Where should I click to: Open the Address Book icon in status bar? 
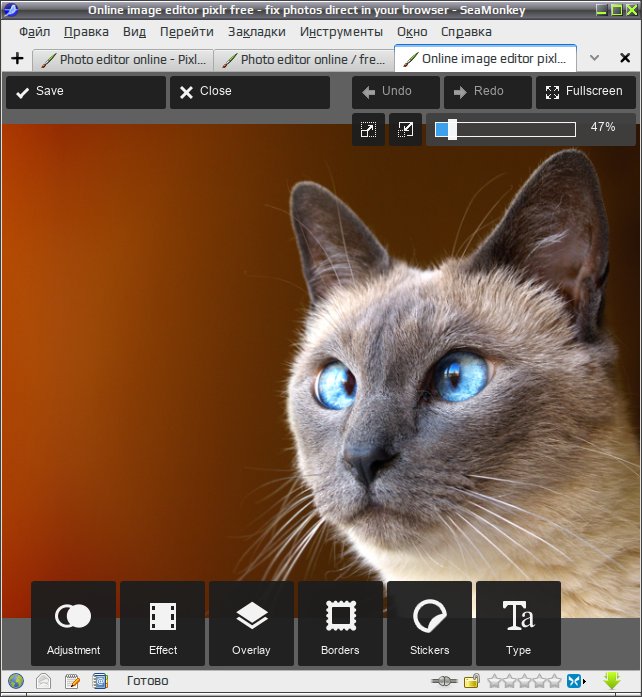pyautogui.click(x=100, y=681)
